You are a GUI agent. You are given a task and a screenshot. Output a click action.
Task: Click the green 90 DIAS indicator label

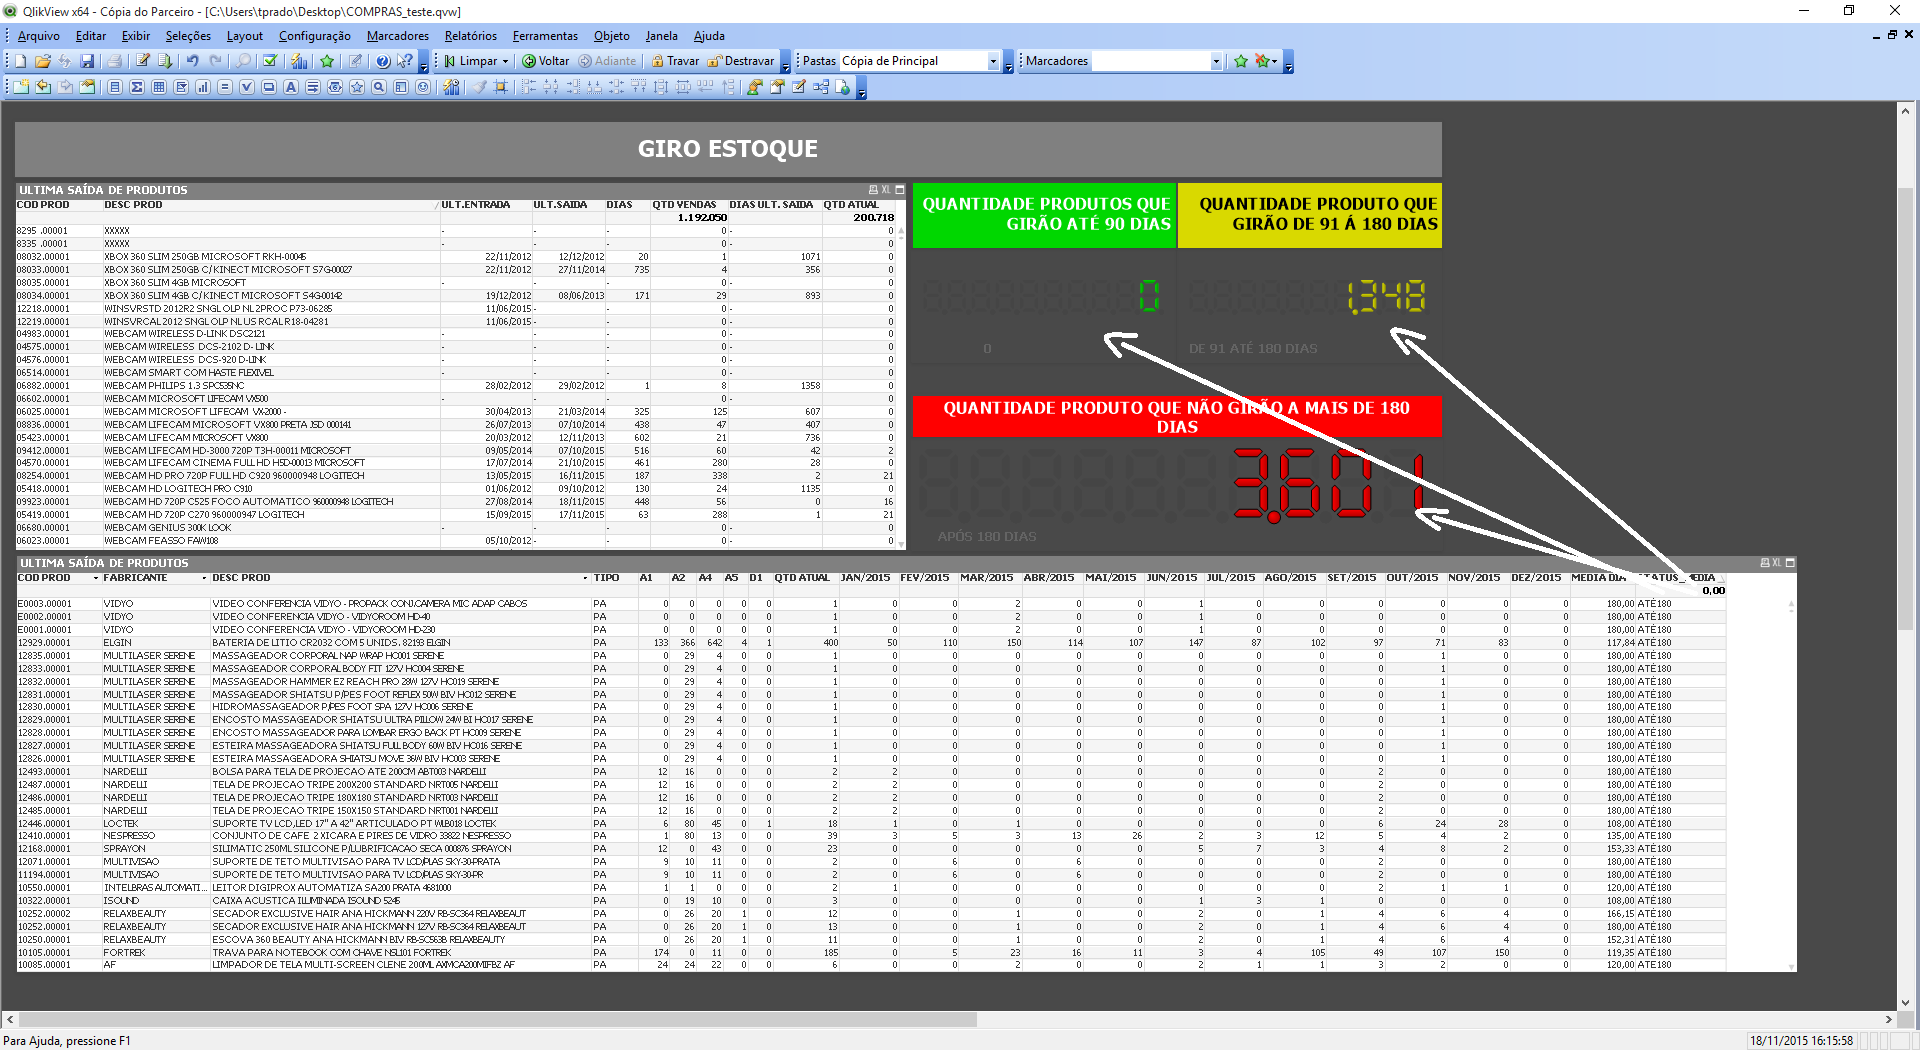pos(1045,214)
